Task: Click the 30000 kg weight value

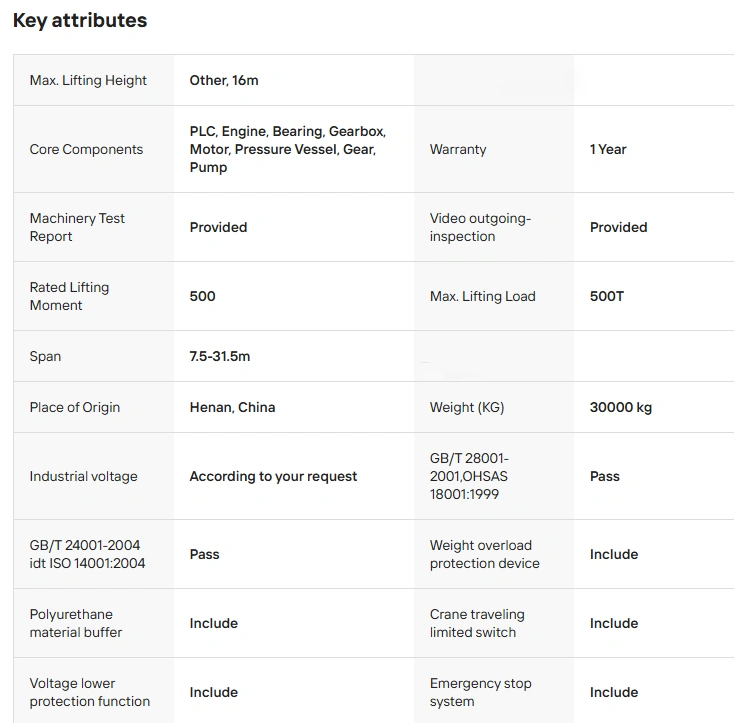Action: pos(621,407)
